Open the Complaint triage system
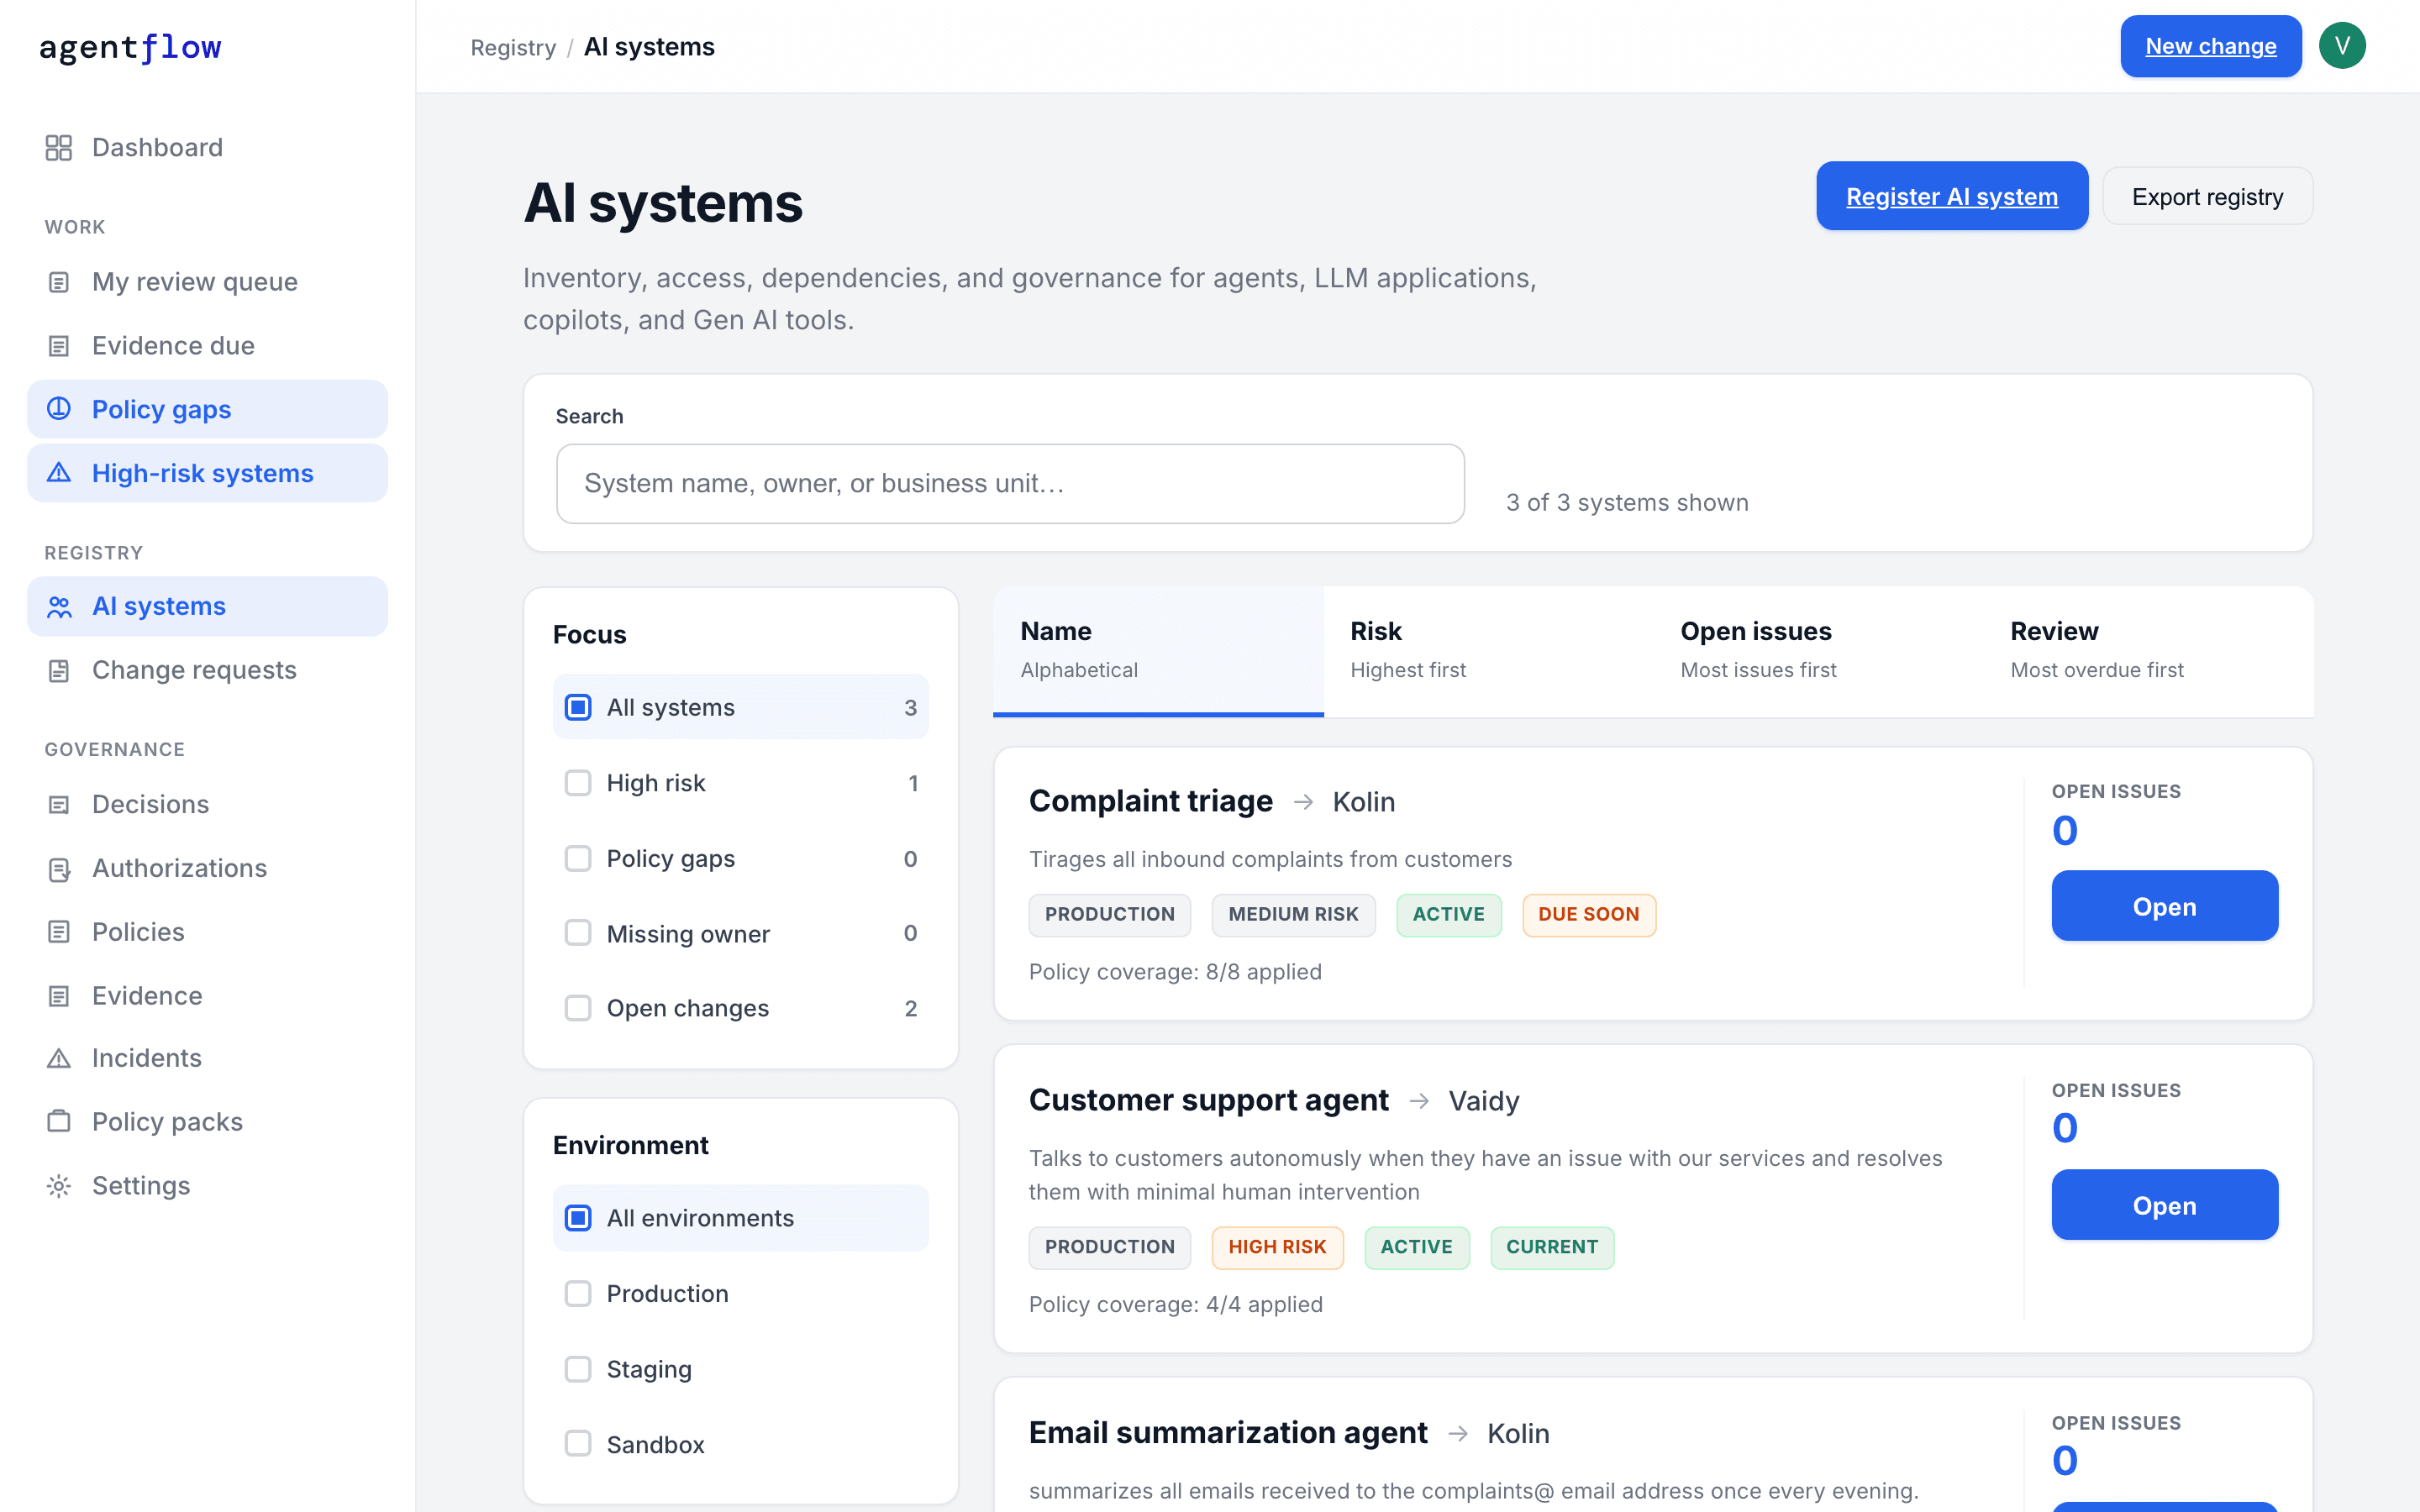Image resolution: width=2420 pixels, height=1512 pixels. tap(2164, 906)
